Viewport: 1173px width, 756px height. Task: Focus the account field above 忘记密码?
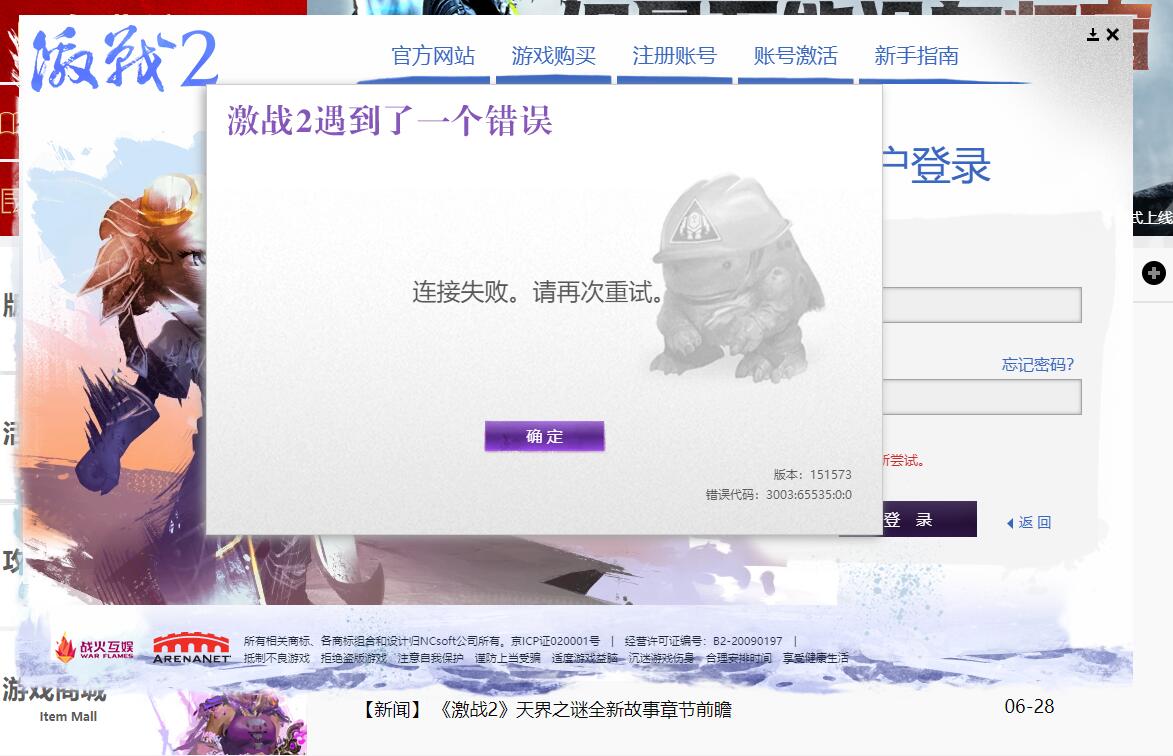pyautogui.click(x=982, y=305)
